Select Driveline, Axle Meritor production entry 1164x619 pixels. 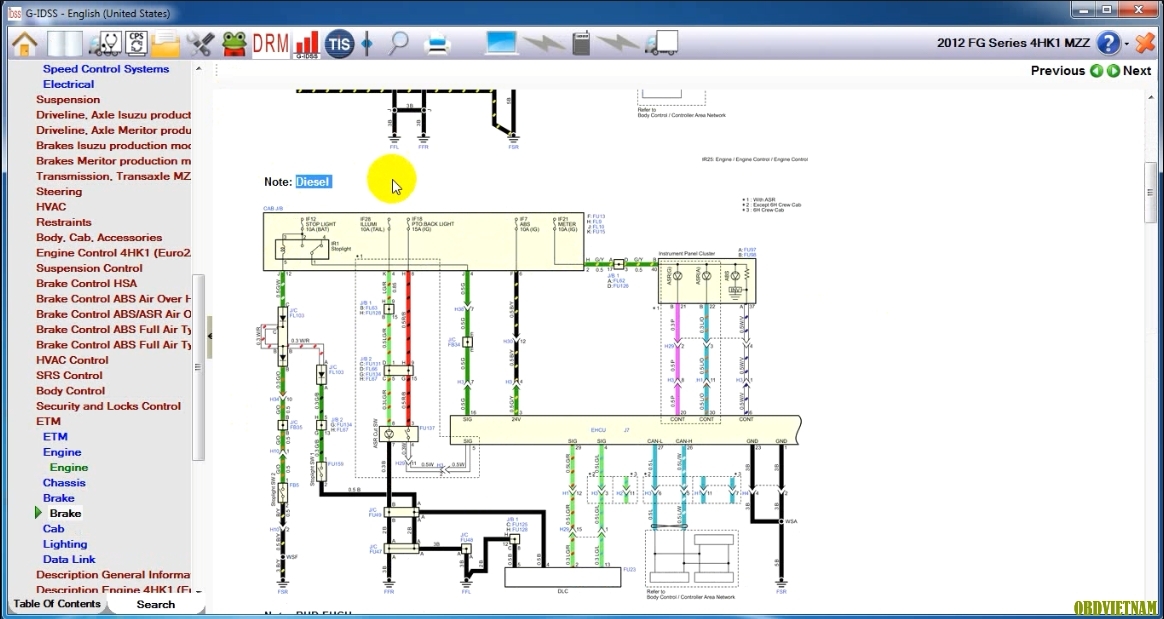pyautogui.click(x=114, y=130)
